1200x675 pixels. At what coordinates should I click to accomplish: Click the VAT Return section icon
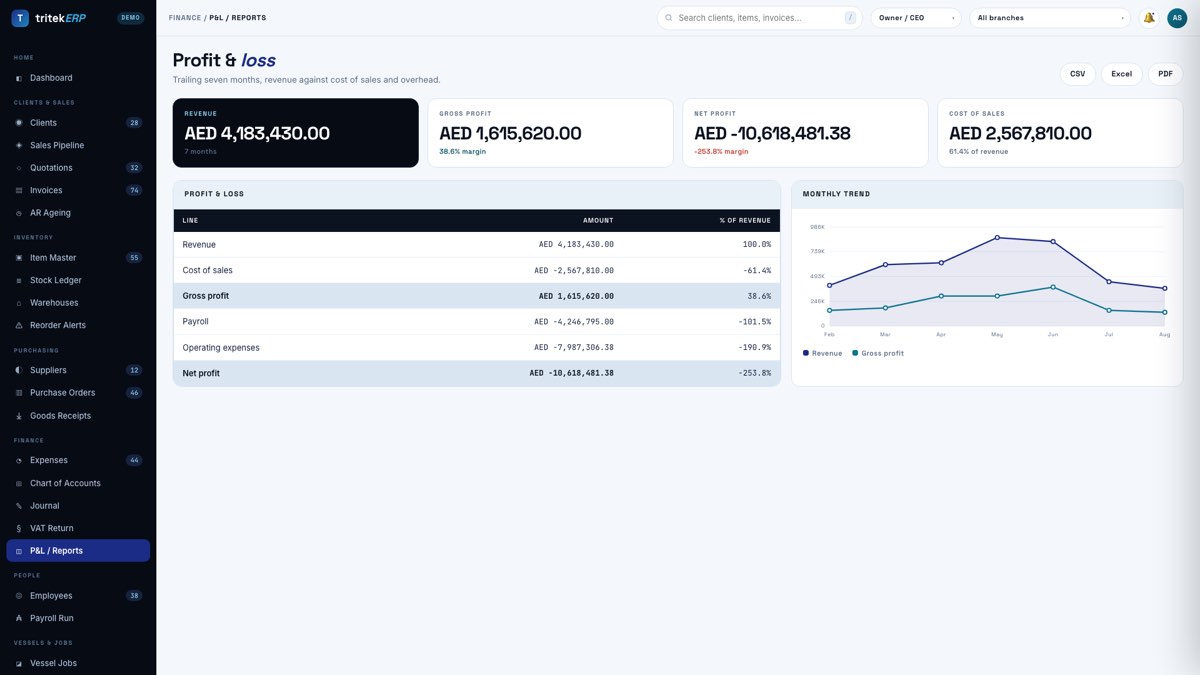19,528
